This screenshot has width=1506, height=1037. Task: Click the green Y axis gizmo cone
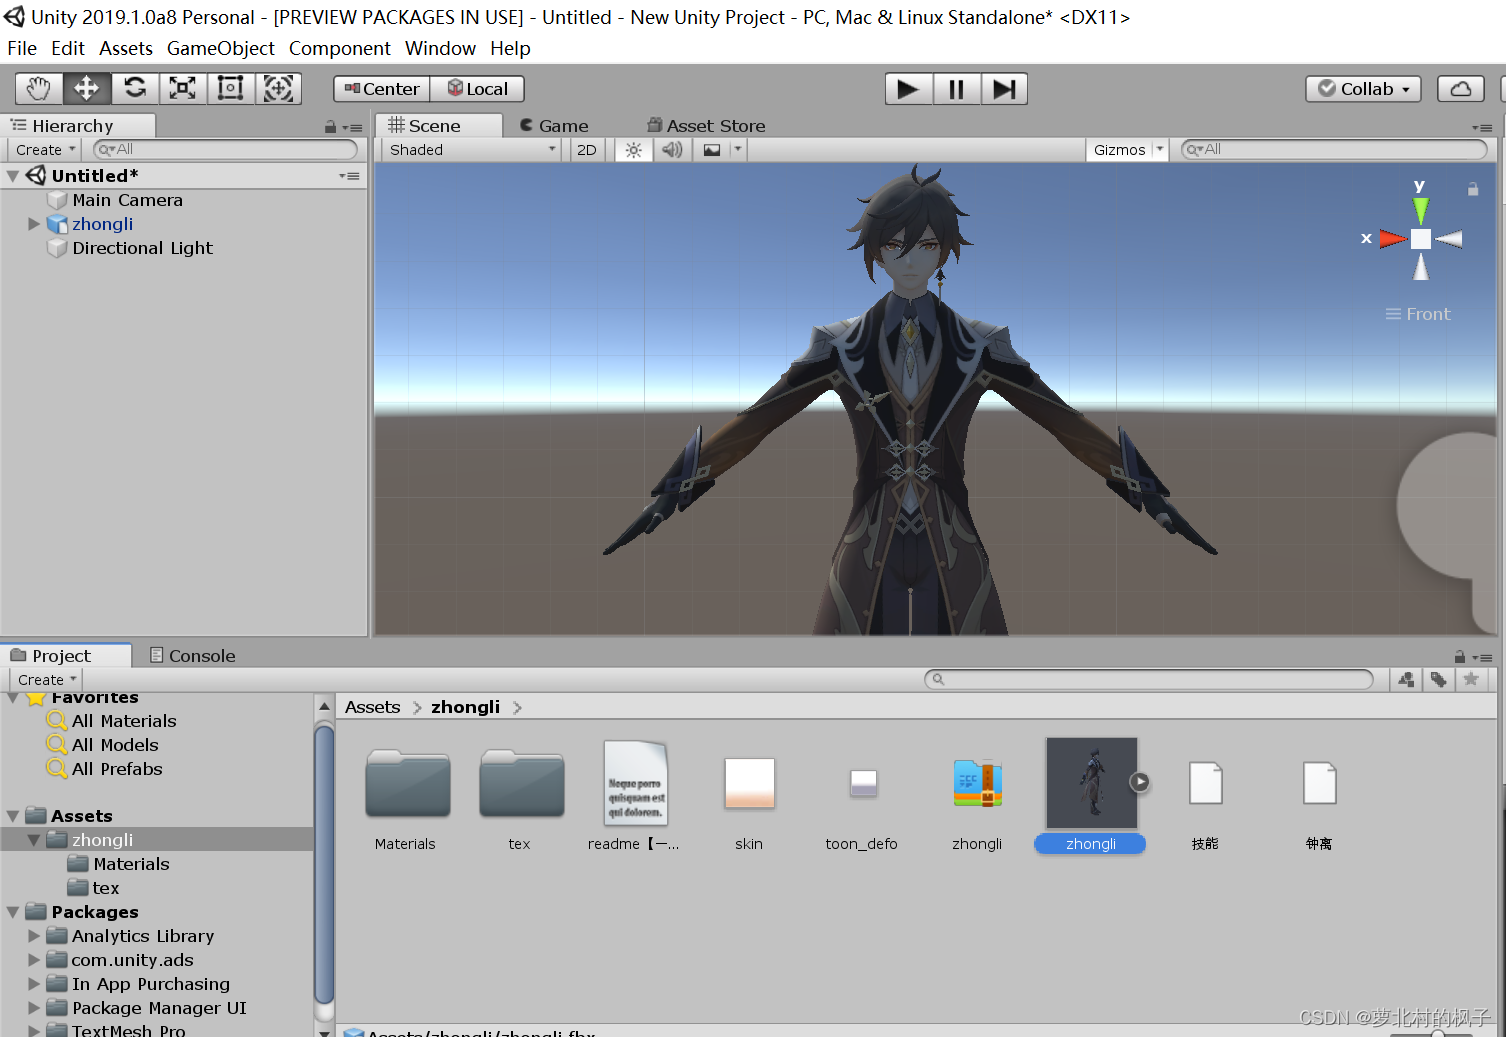(x=1420, y=210)
